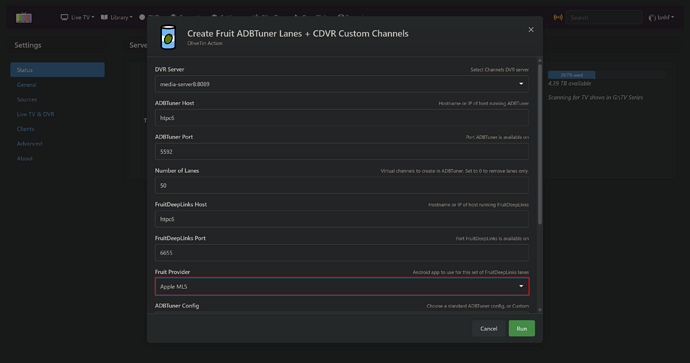Viewport: 690px width, 363px height.
Task: Click the Run button
Action: point(521,328)
